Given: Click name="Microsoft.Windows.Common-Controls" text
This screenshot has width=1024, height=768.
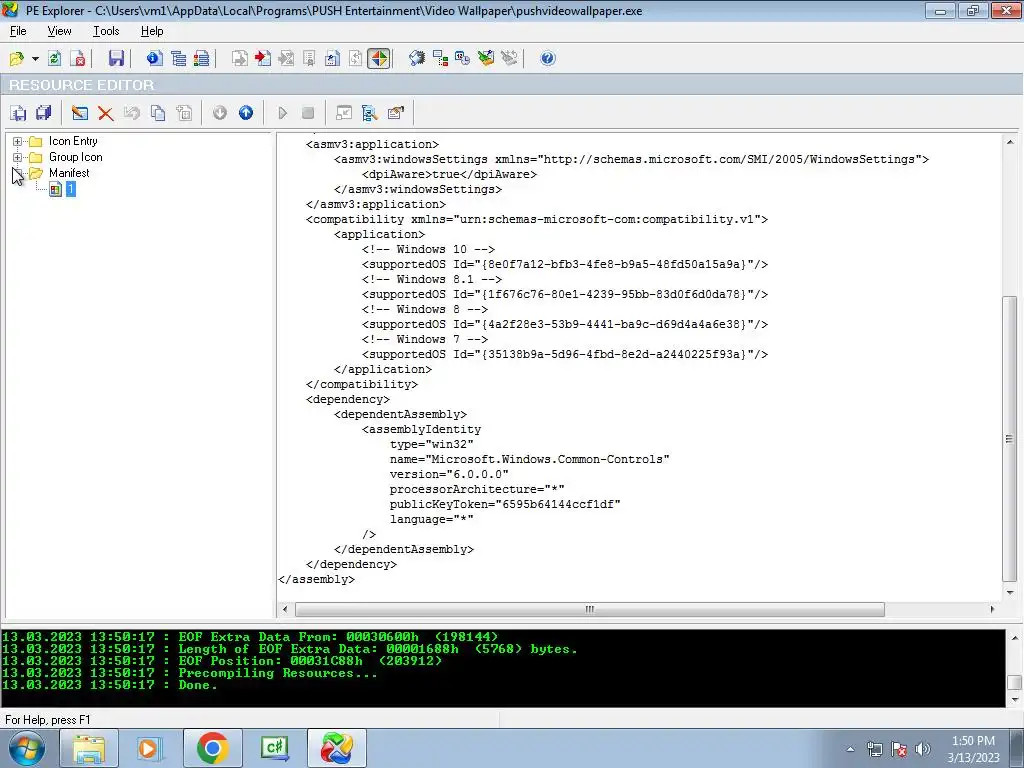Looking at the screenshot, I should 530,459.
